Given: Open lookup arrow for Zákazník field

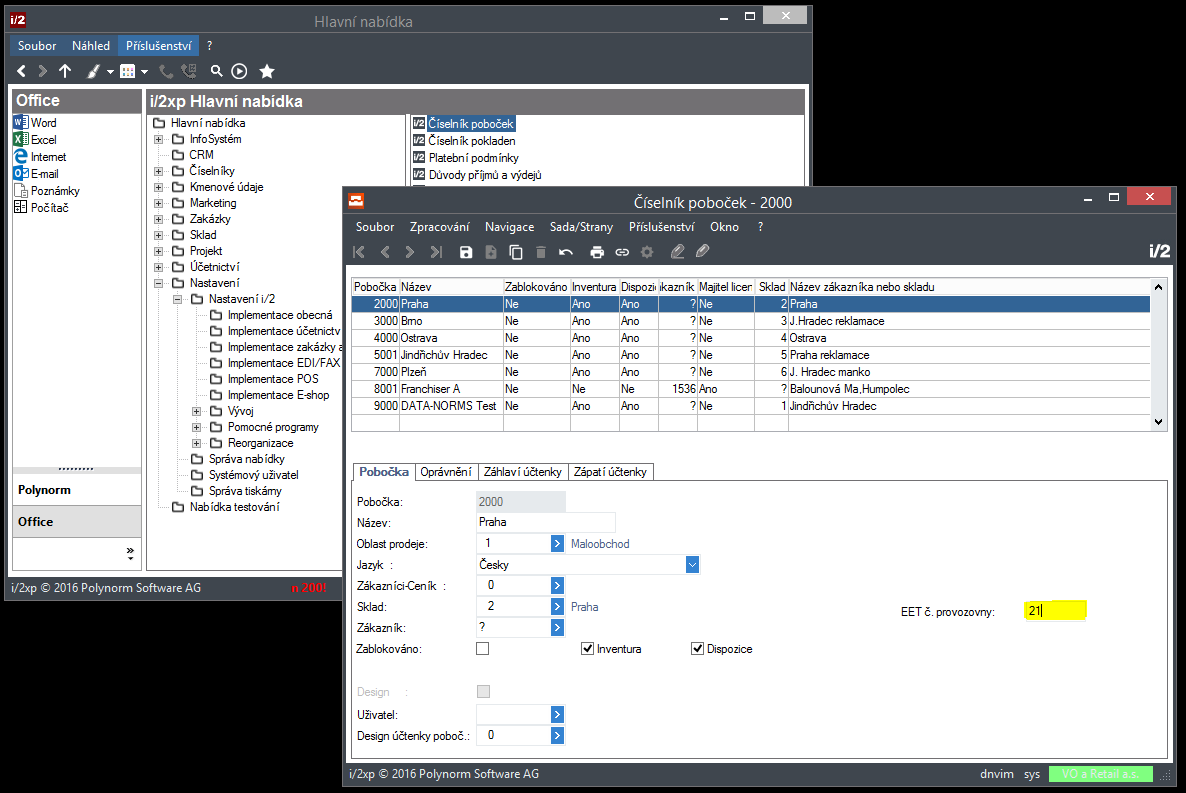Looking at the screenshot, I should pyautogui.click(x=557, y=627).
